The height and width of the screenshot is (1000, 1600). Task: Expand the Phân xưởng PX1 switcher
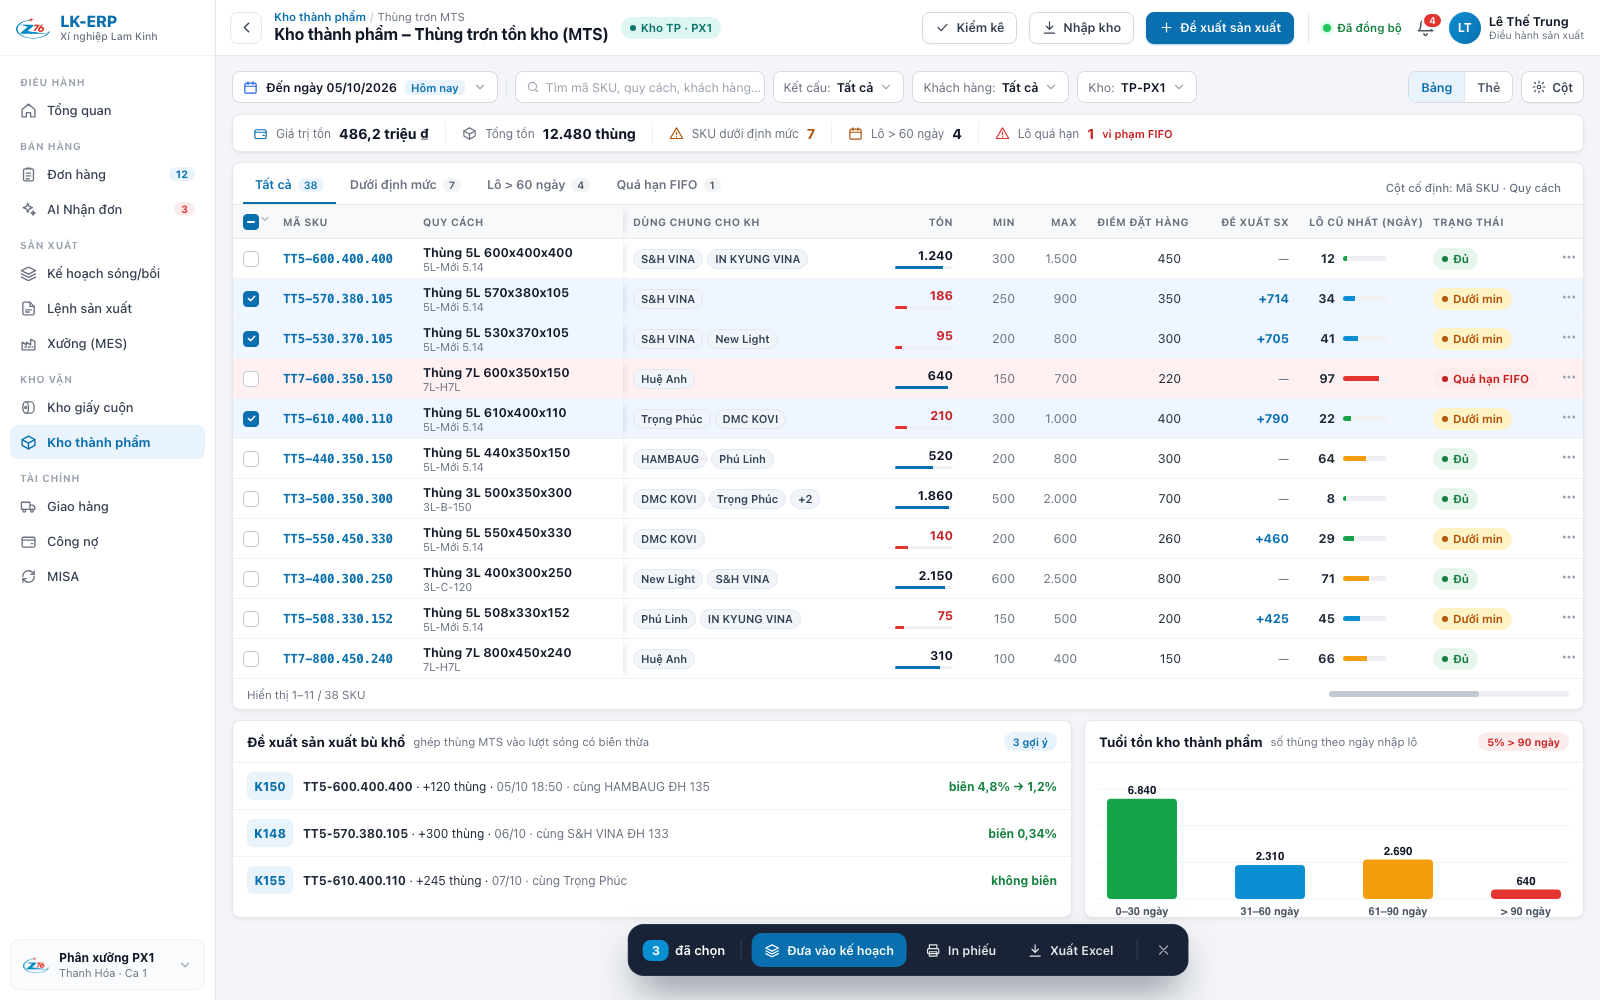click(107, 965)
